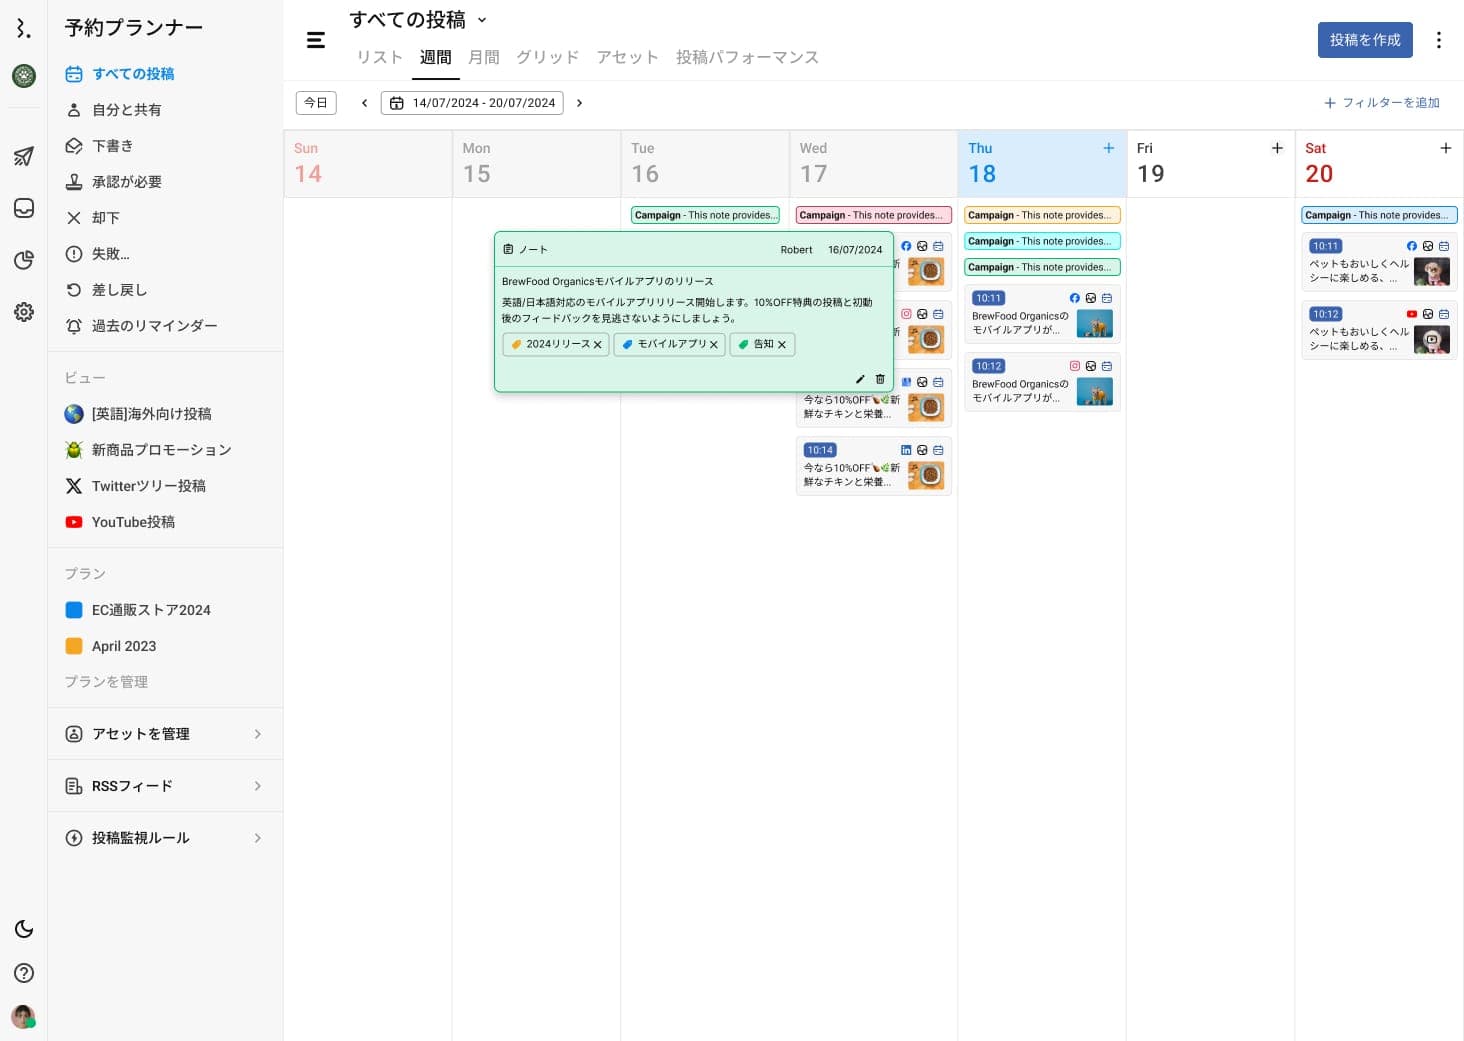This screenshot has width=1464, height=1041.
Task: Click the フィルターを追加 link
Action: [x=1382, y=103]
